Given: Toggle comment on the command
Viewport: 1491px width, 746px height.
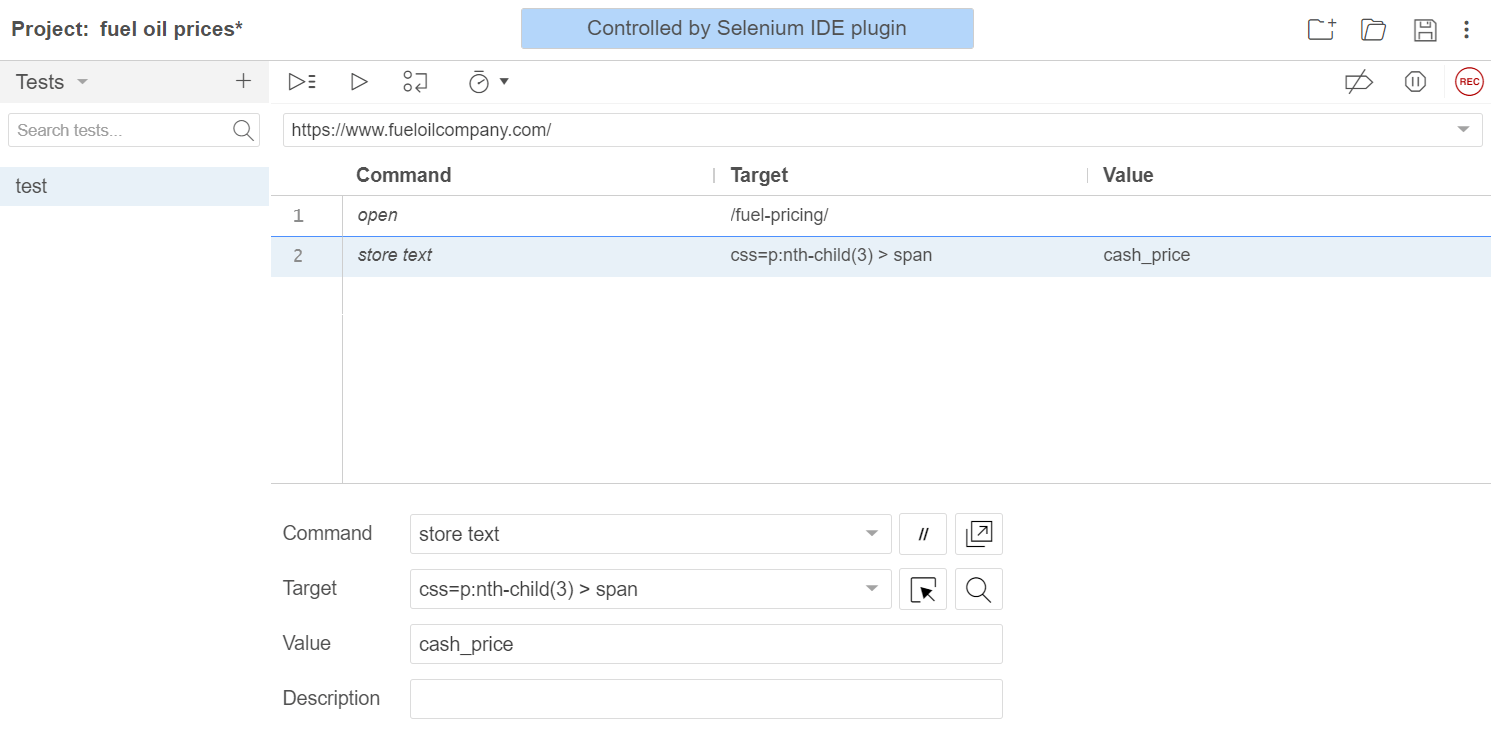Looking at the screenshot, I should 923,534.
